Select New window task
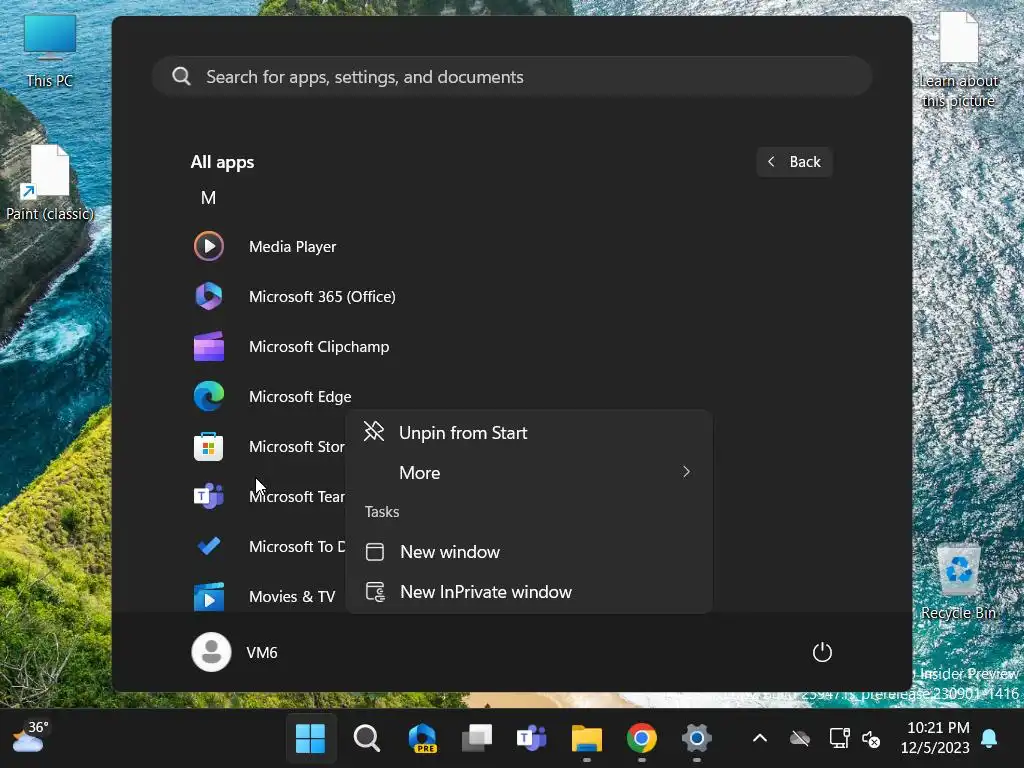The height and width of the screenshot is (768, 1024). click(529, 552)
